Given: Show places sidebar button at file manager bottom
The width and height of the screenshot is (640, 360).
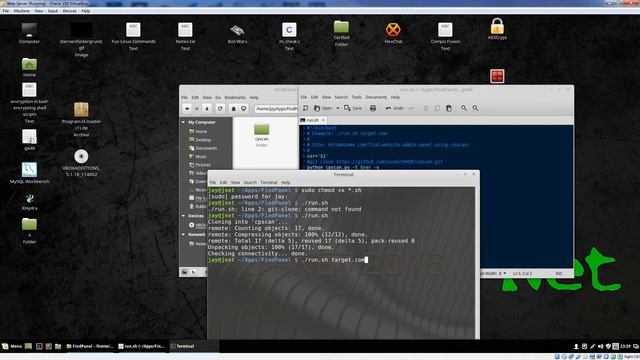Looking at the screenshot, I should click(184, 272).
